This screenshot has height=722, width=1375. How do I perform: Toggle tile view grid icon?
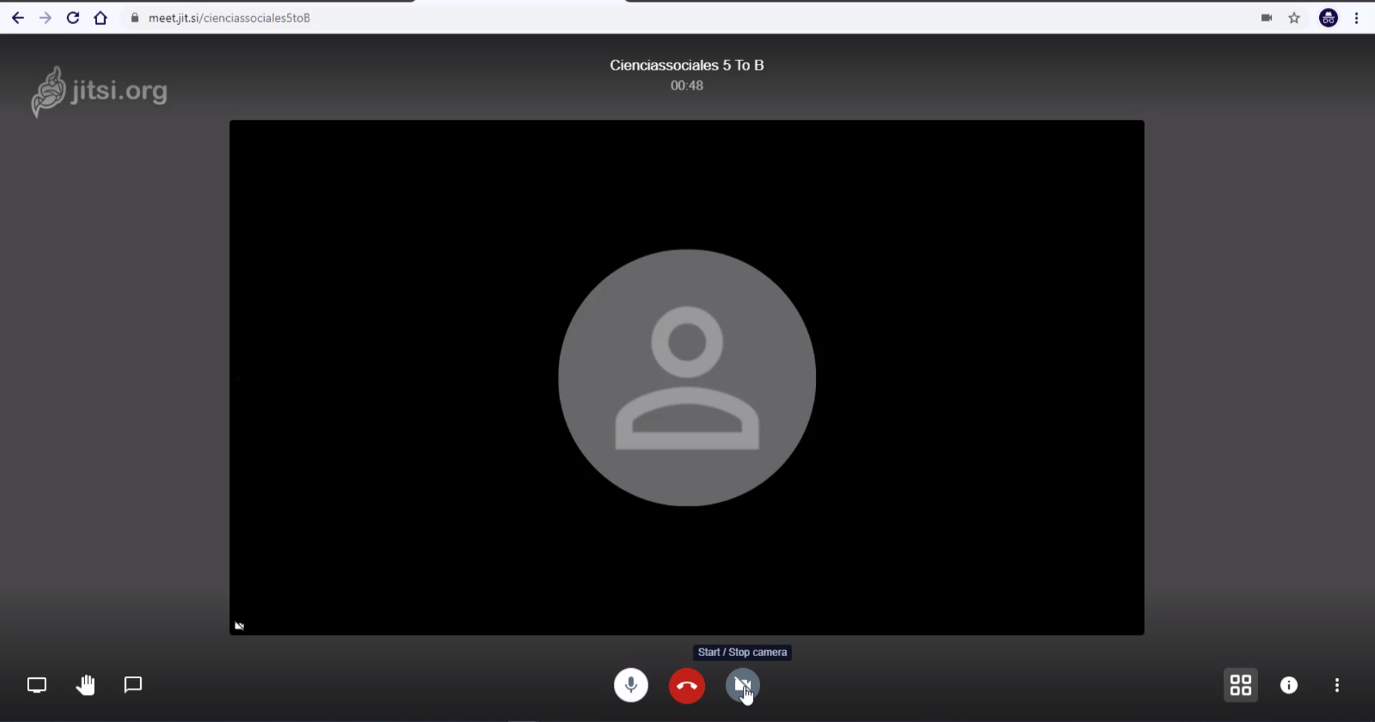(1241, 685)
